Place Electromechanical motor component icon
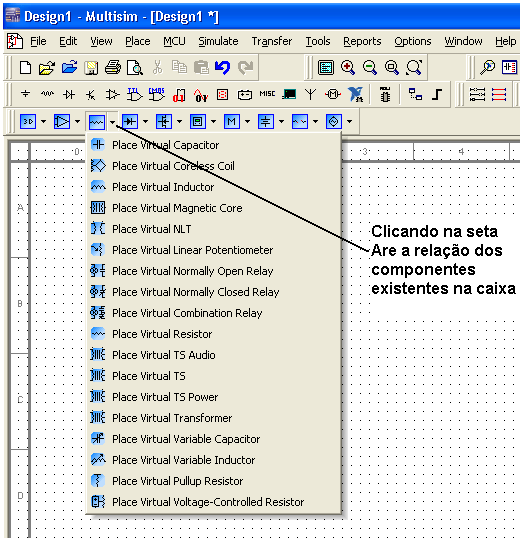Viewport: 520px width, 538px height. (x=333, y=94)
